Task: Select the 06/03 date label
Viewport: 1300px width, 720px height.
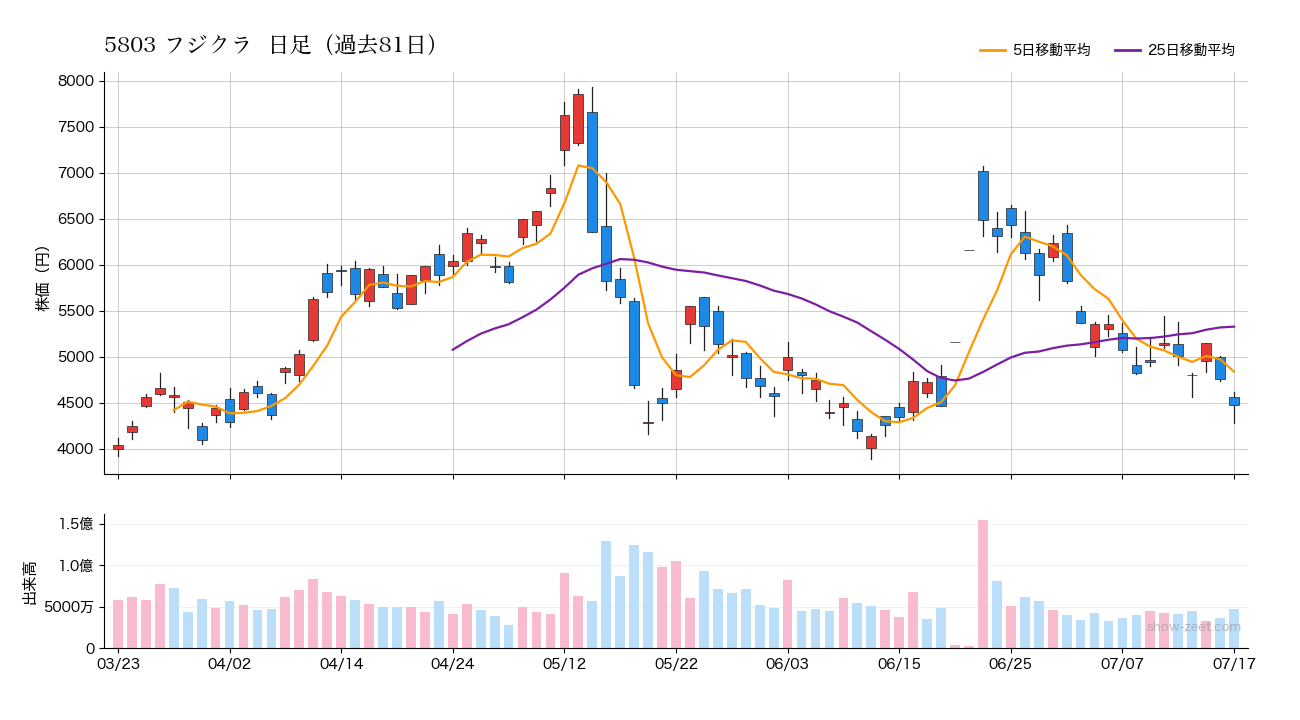Action: click(x=788, y=664)
